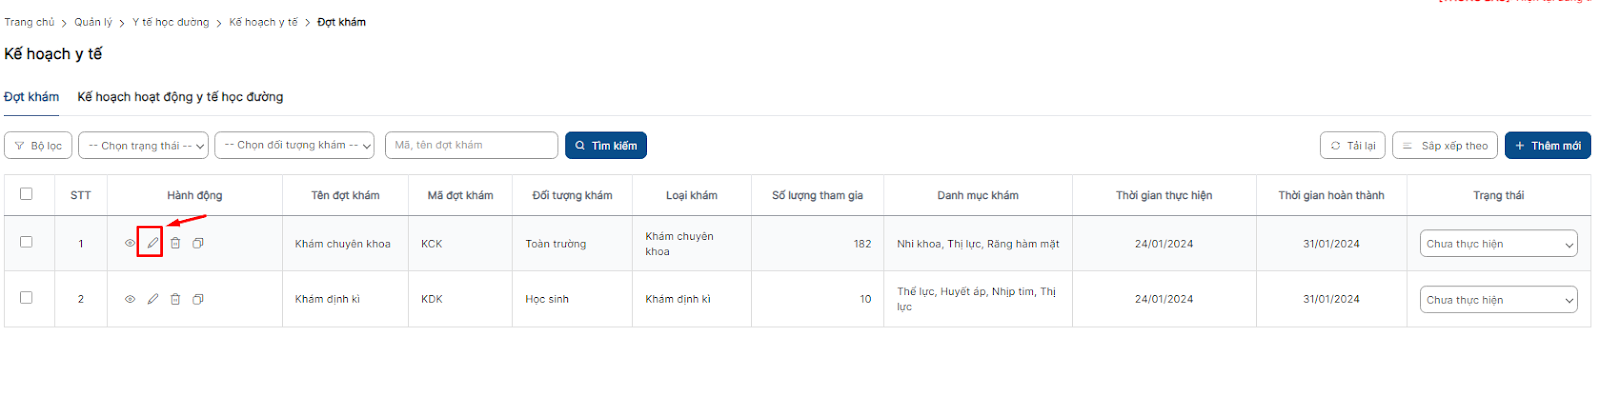Click the view eye icon for Khám chuyên khoa
Image resolution: width=1600 pixels, height=416 pixels.
pyautogui.click(x=130, y=243)
